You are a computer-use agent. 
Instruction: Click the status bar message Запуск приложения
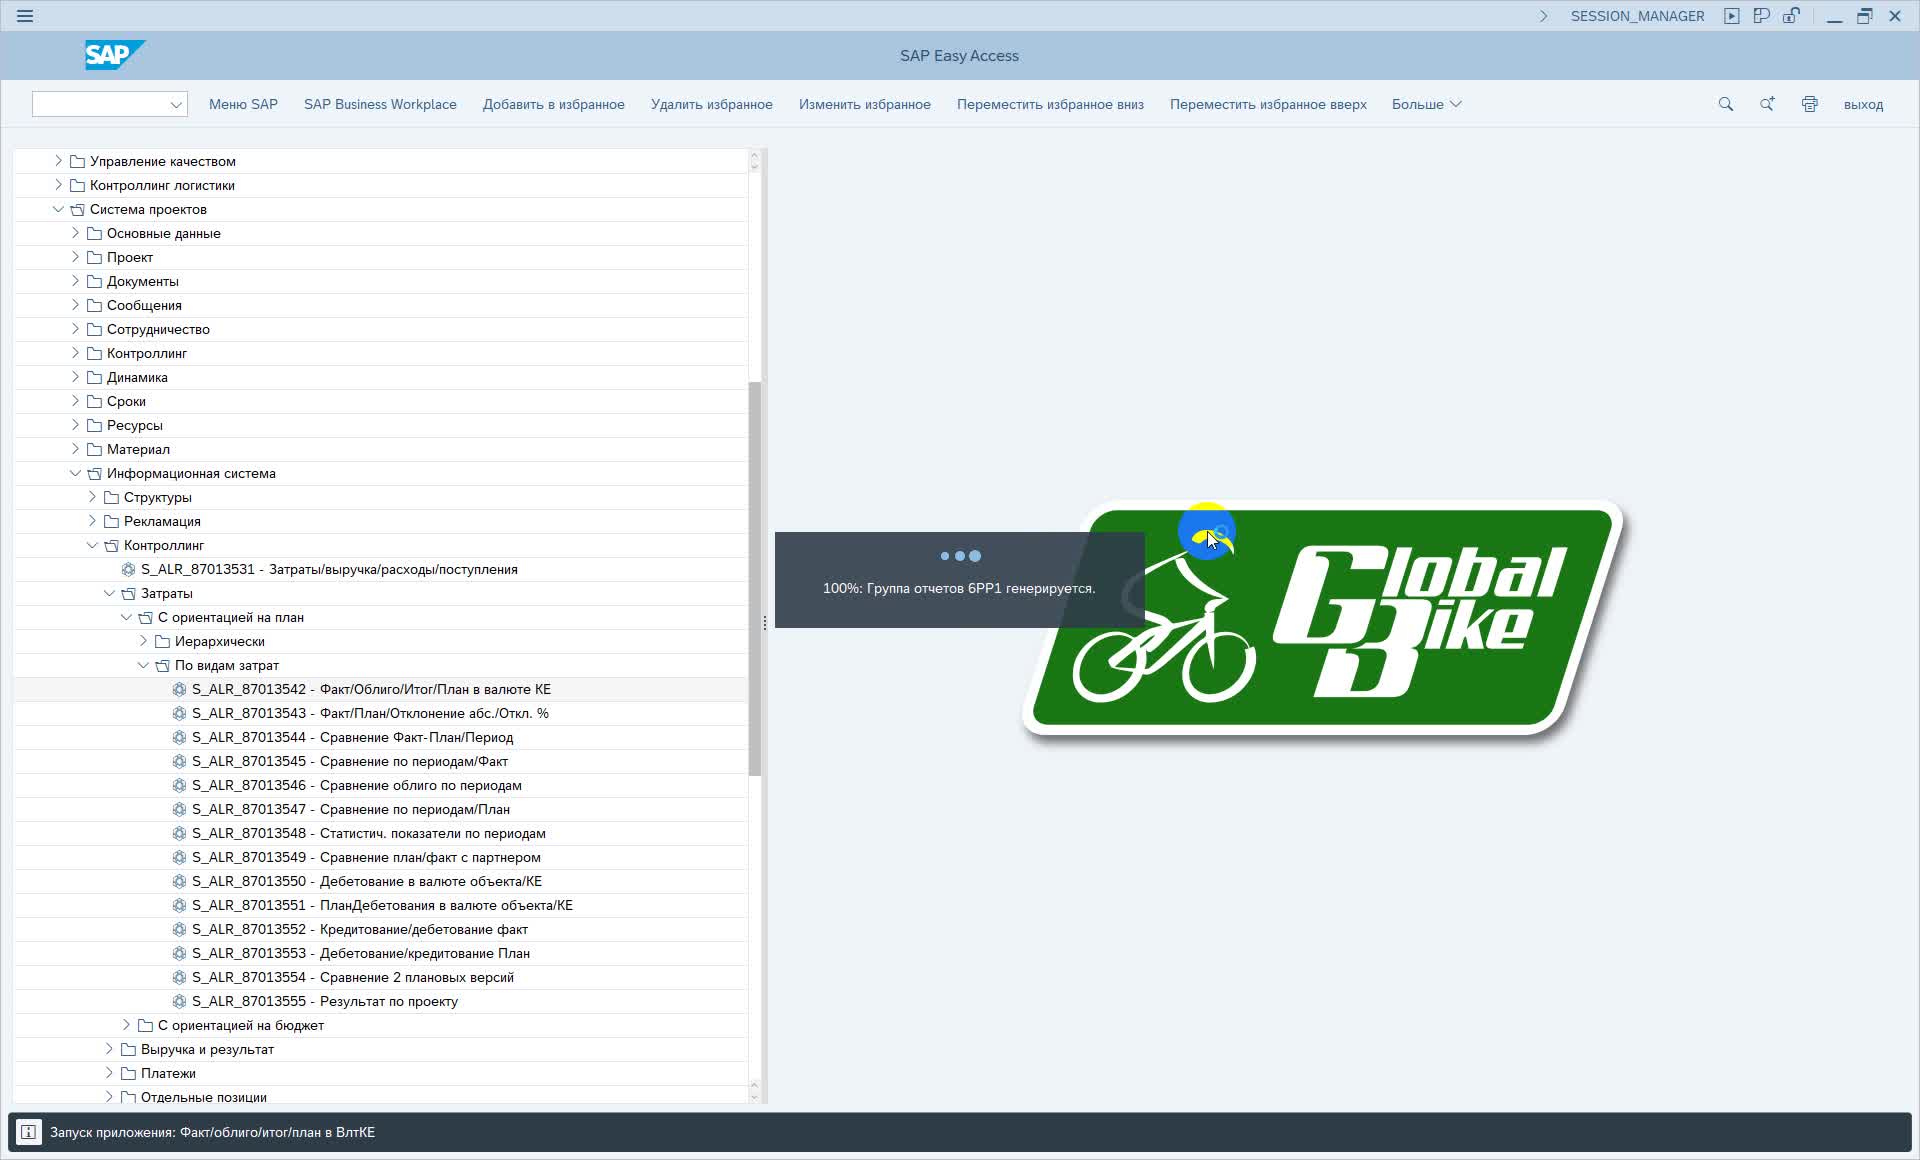point(212,1132)
